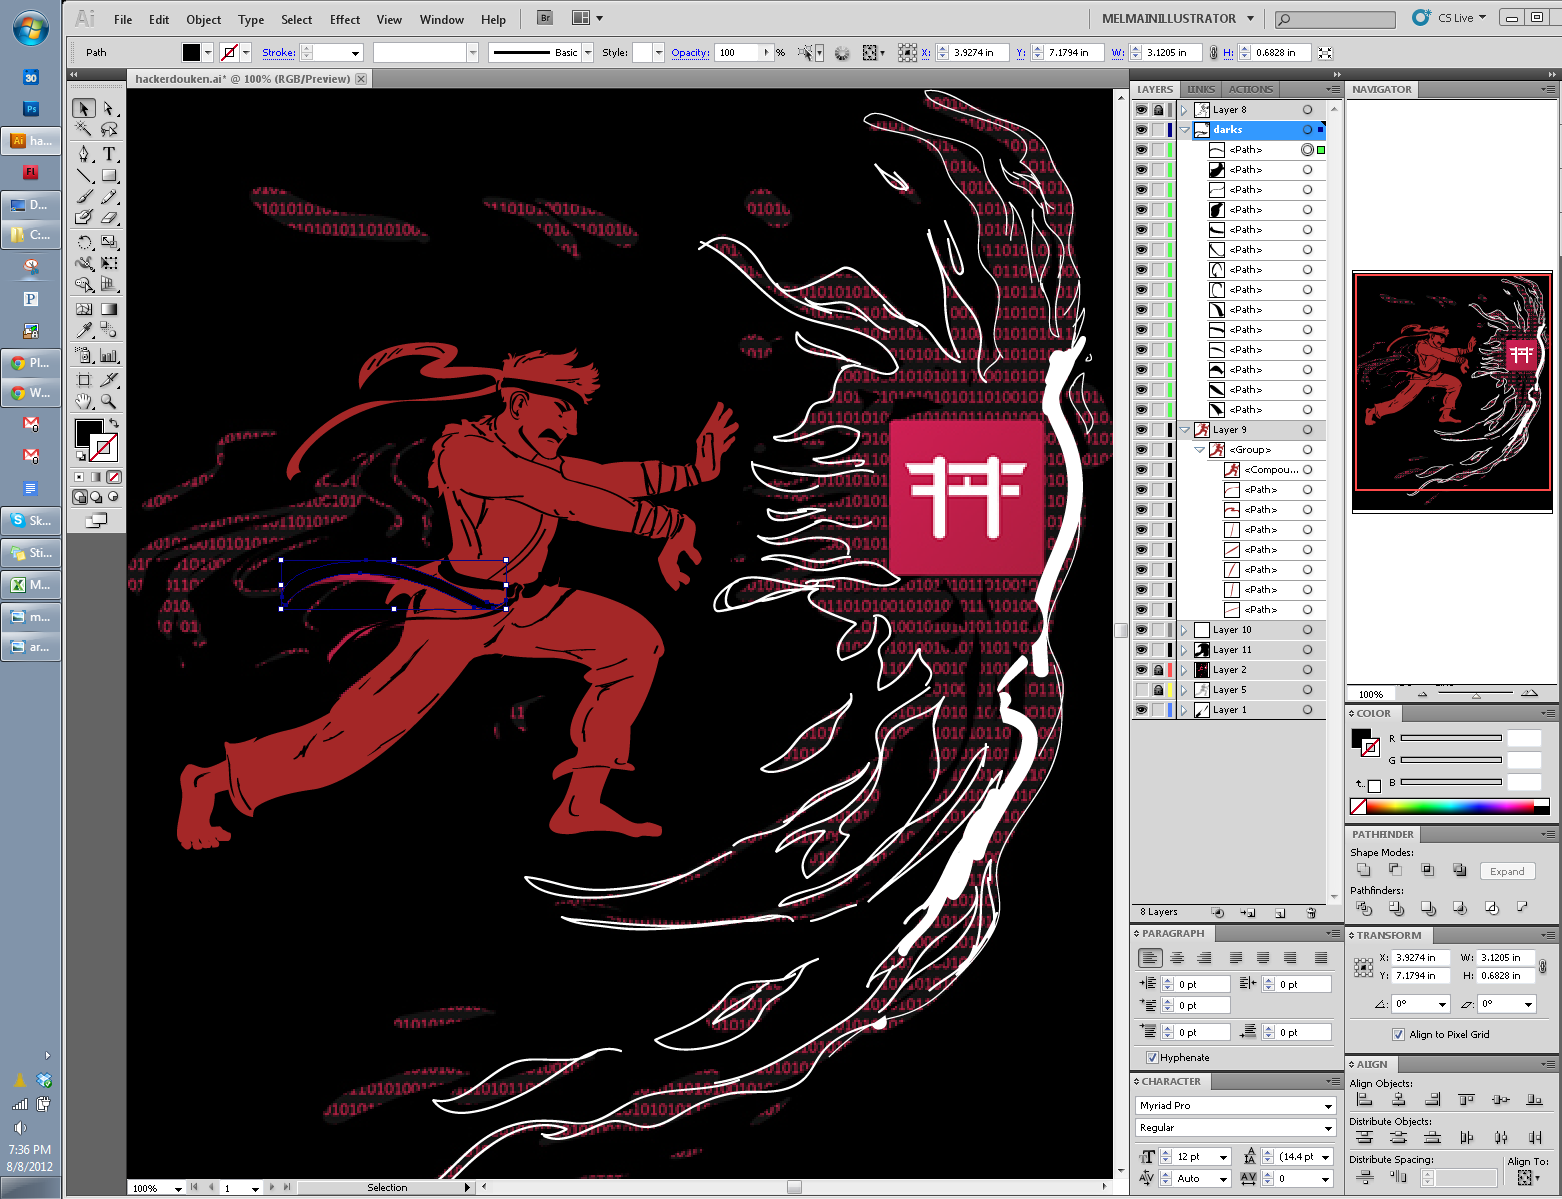
Task: Open the Effect menu
Action: (344, 19)
